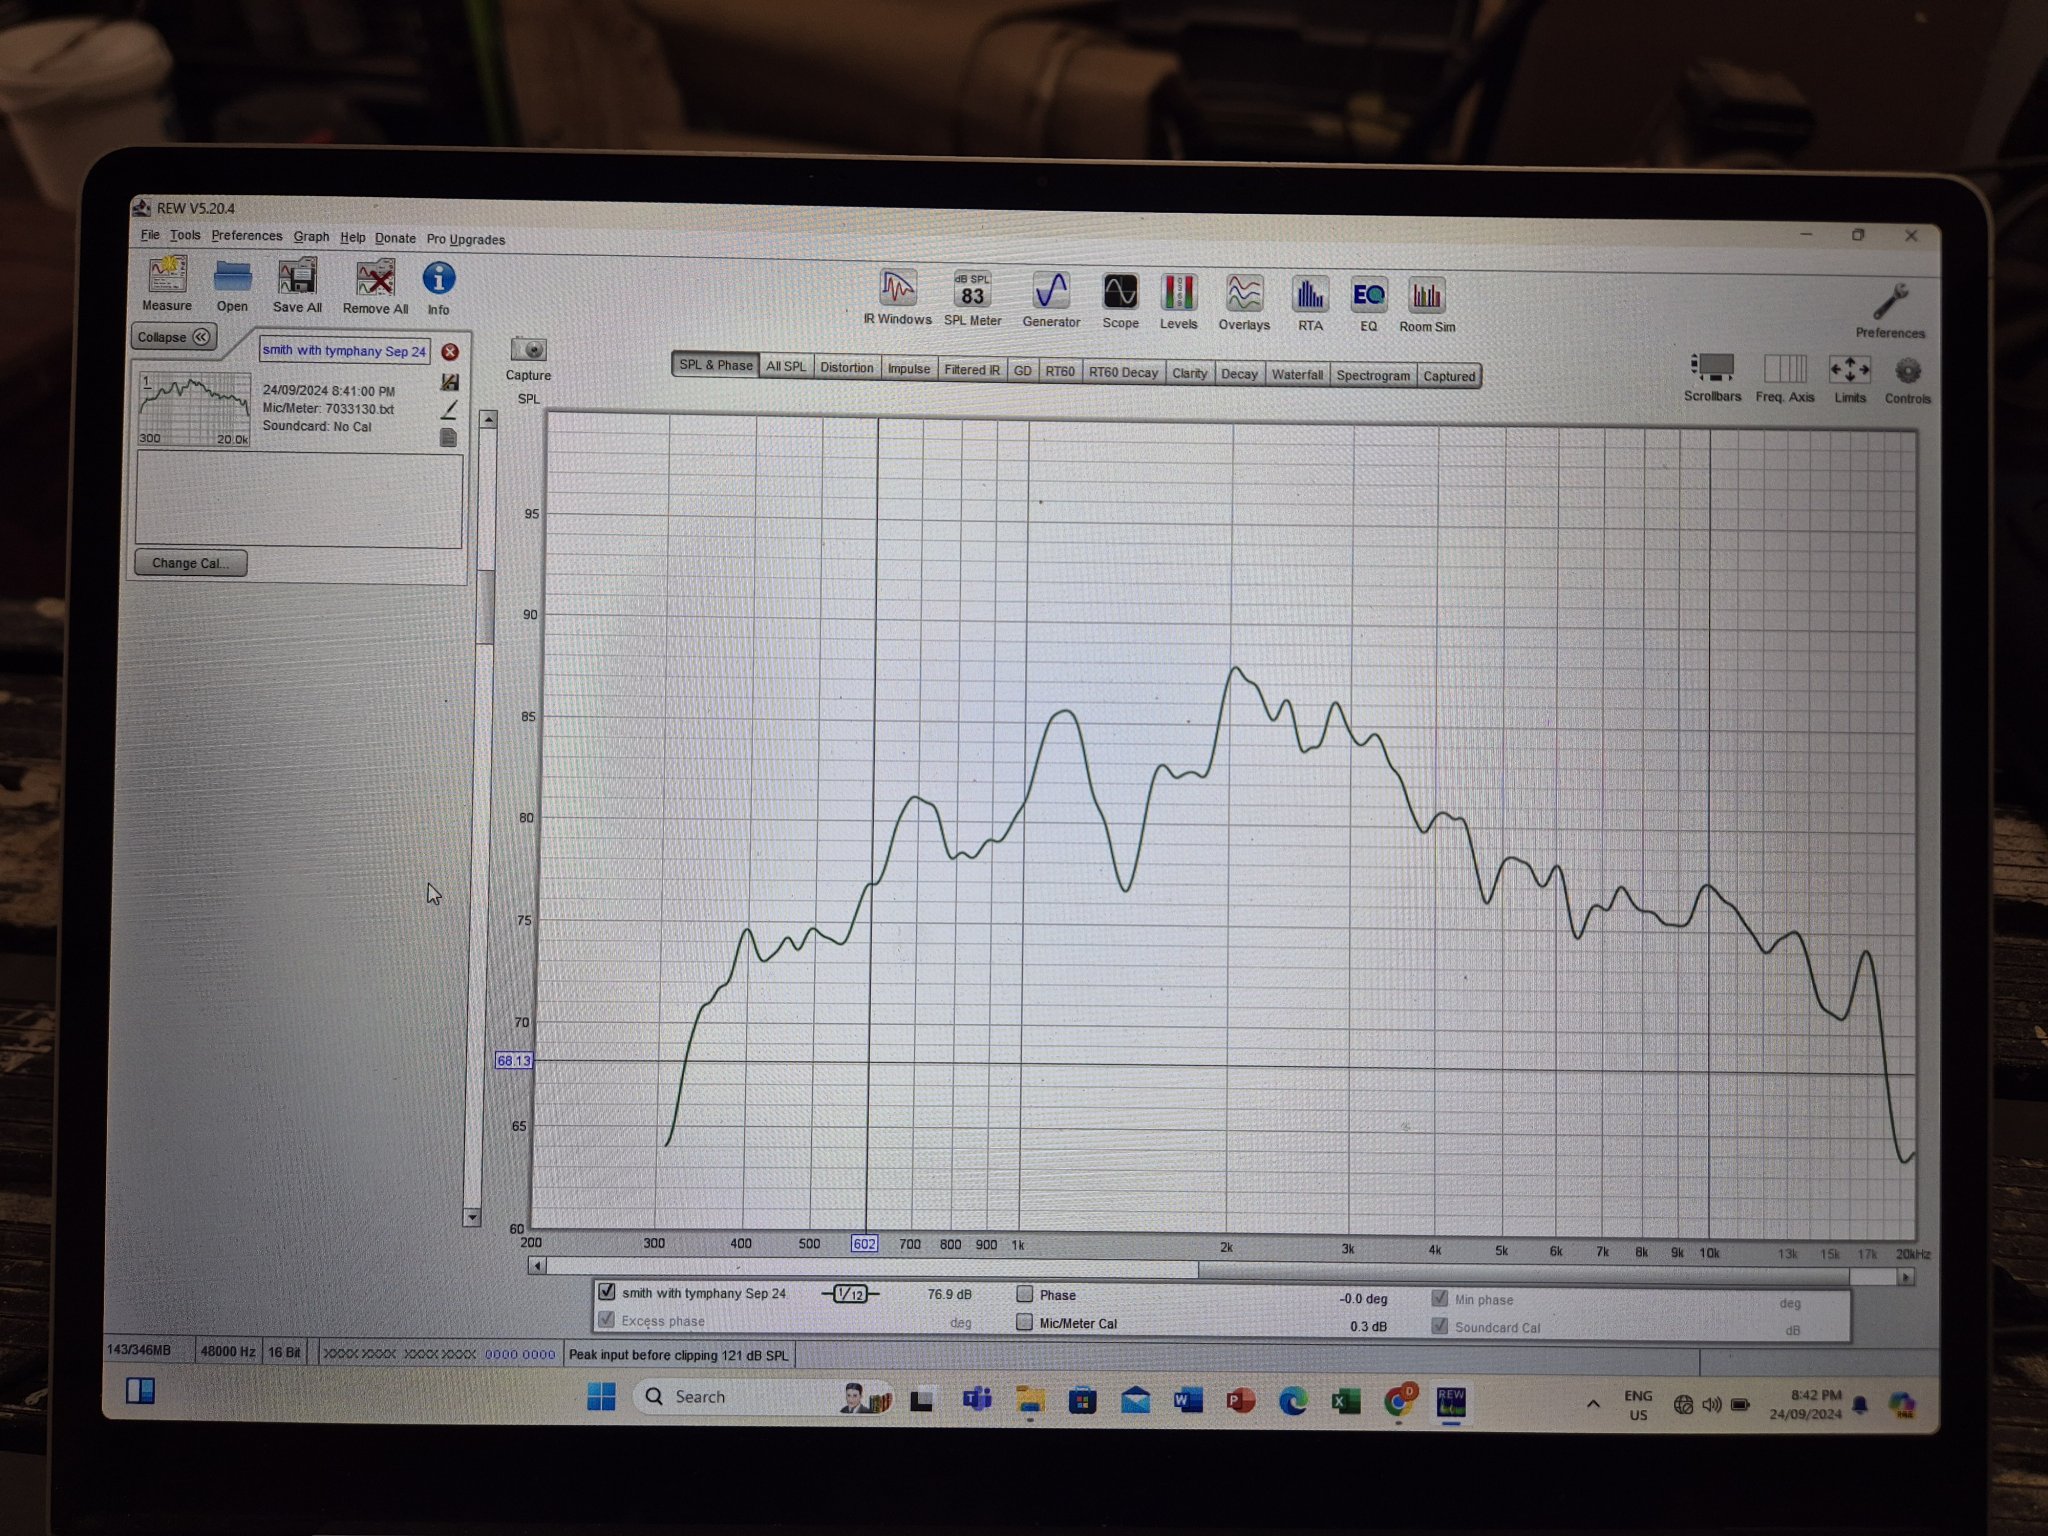Switch to the RT60 tab
Image resolution: width=2048 pixels, height=1536 pixels.
1060,372
